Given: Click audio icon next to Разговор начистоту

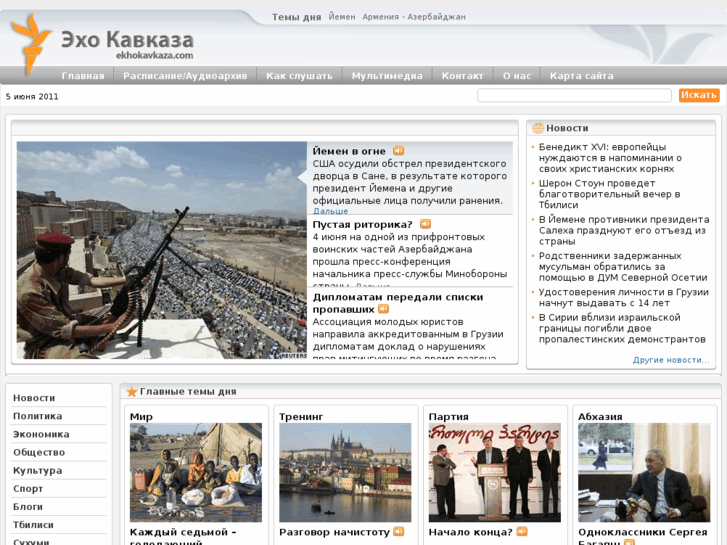Looking at the screenshot, I should click(x=399, y=532).
